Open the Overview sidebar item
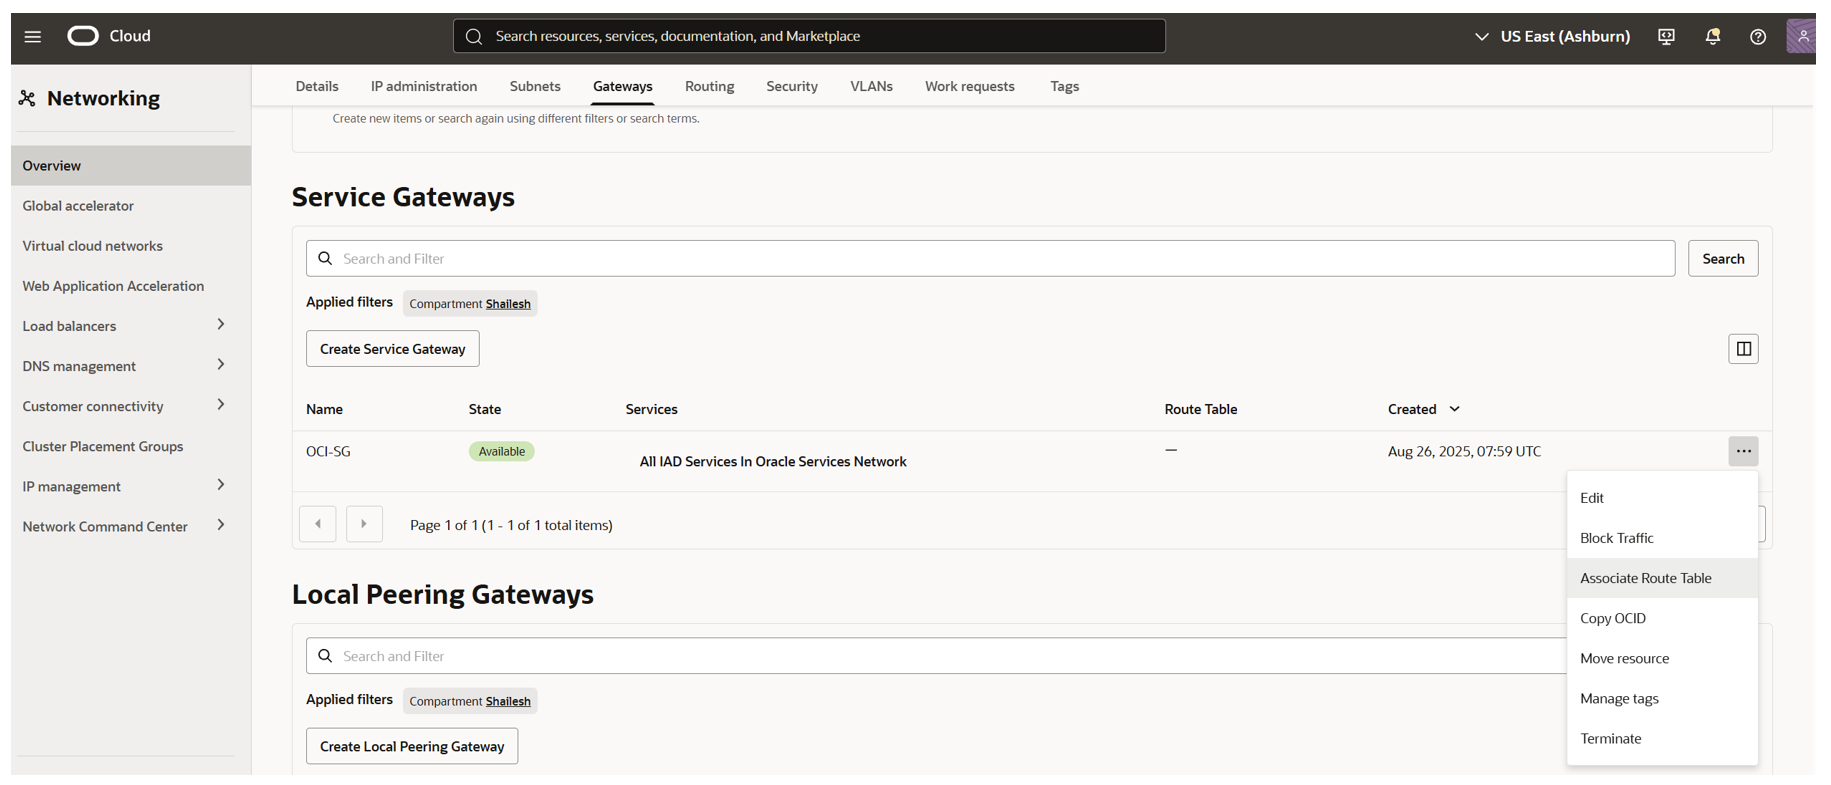The height and width of the screenshot is (785, 1831). click(131, 166)
